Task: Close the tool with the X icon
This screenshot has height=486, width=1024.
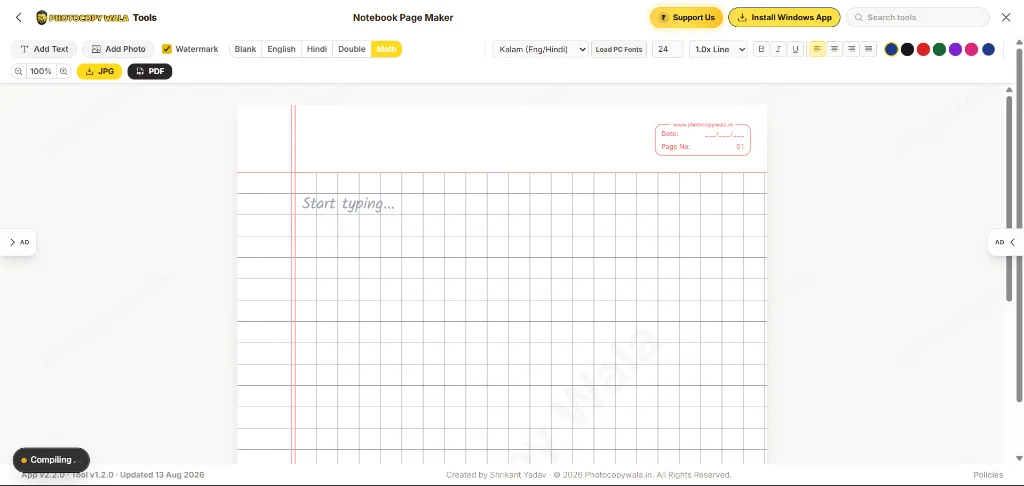Action: pyautogui.click(x=1006, y=18)
